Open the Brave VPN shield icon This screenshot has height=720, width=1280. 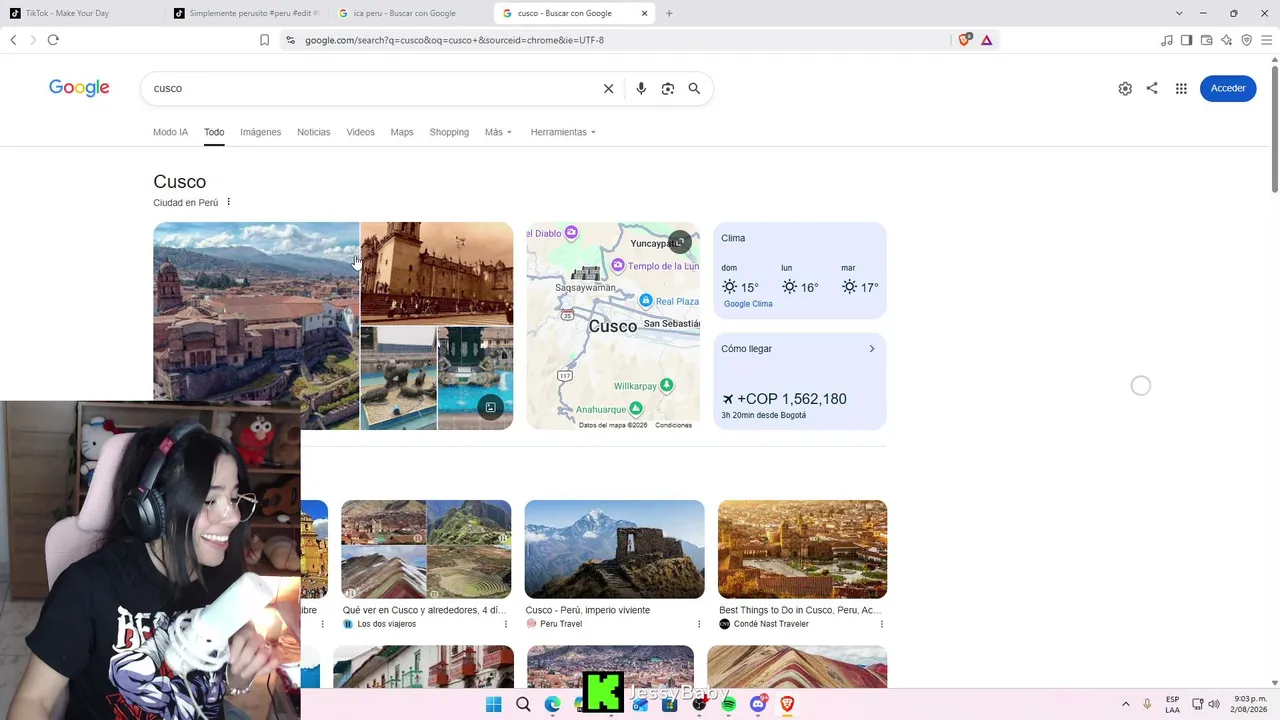click(x=1246, y=40)
